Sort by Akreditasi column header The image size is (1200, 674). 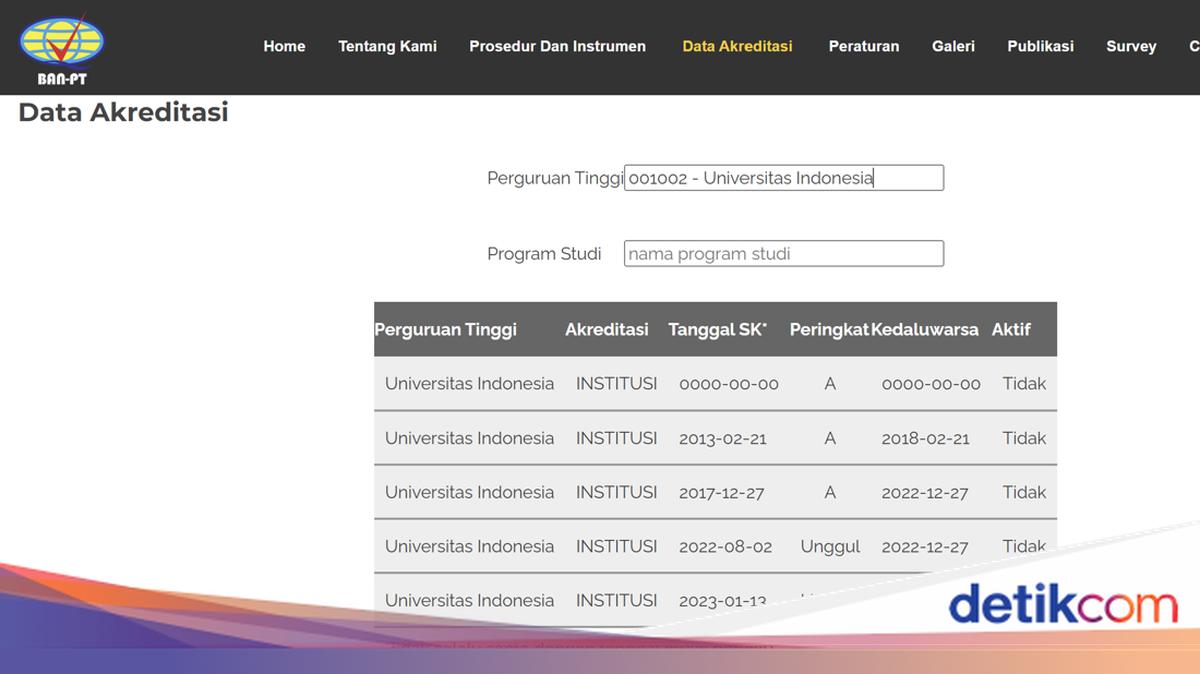pos(606,329)
